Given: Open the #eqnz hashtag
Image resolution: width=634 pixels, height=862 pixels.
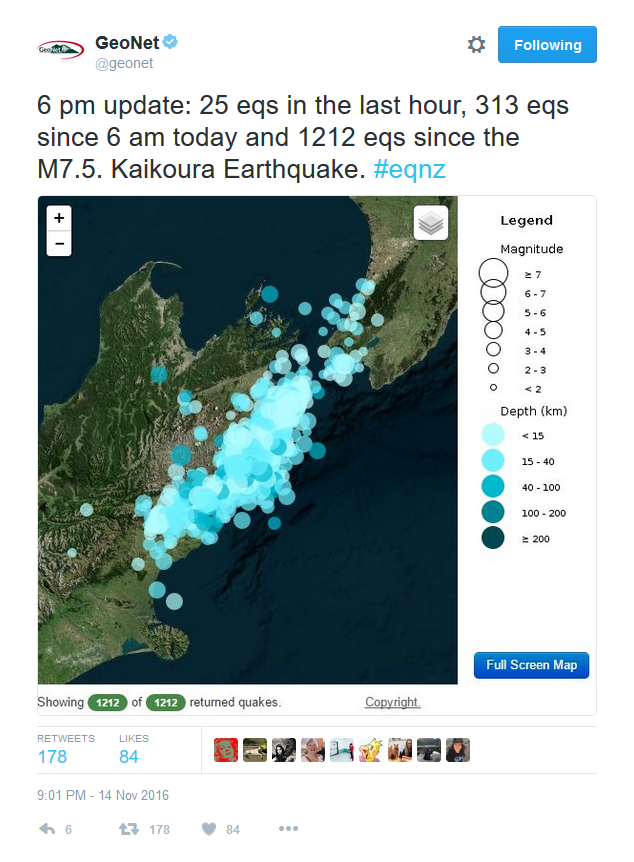Looking at the screenshot, I should coord(409,169).
